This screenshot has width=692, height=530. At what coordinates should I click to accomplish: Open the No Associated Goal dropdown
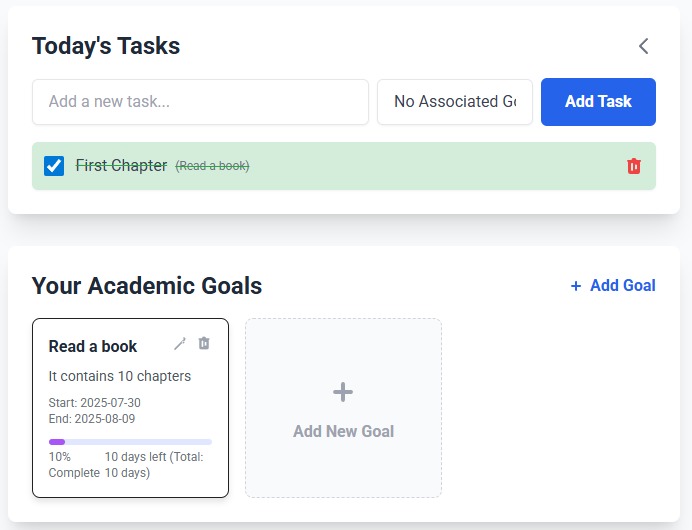tap(455, 102)
